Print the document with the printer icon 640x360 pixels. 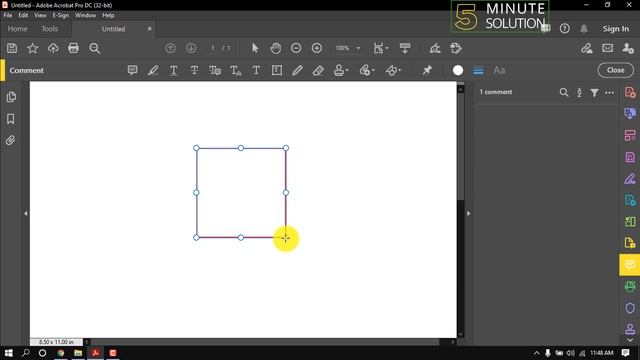coord(73,48)
